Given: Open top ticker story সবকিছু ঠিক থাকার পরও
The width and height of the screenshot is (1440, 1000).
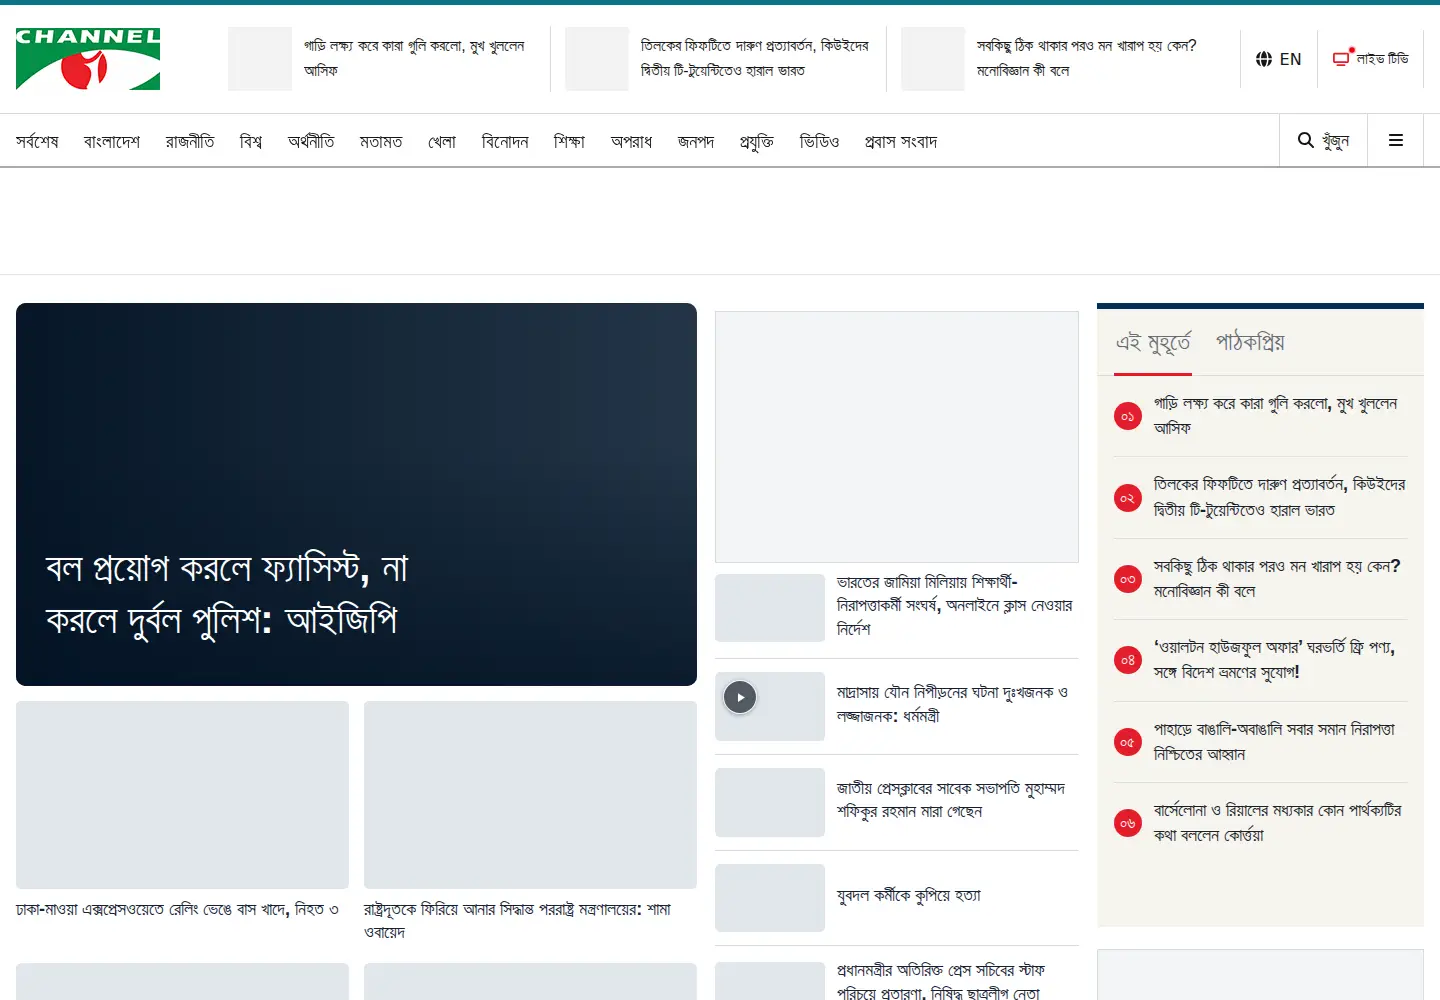Looking at the screenshot, I should 1086,59.
